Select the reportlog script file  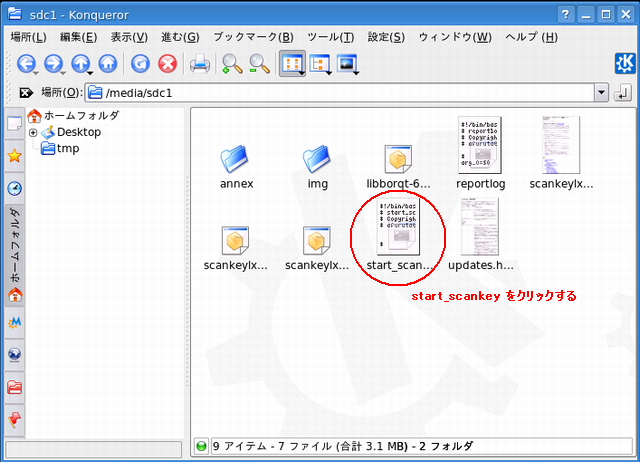click(480, 153)
